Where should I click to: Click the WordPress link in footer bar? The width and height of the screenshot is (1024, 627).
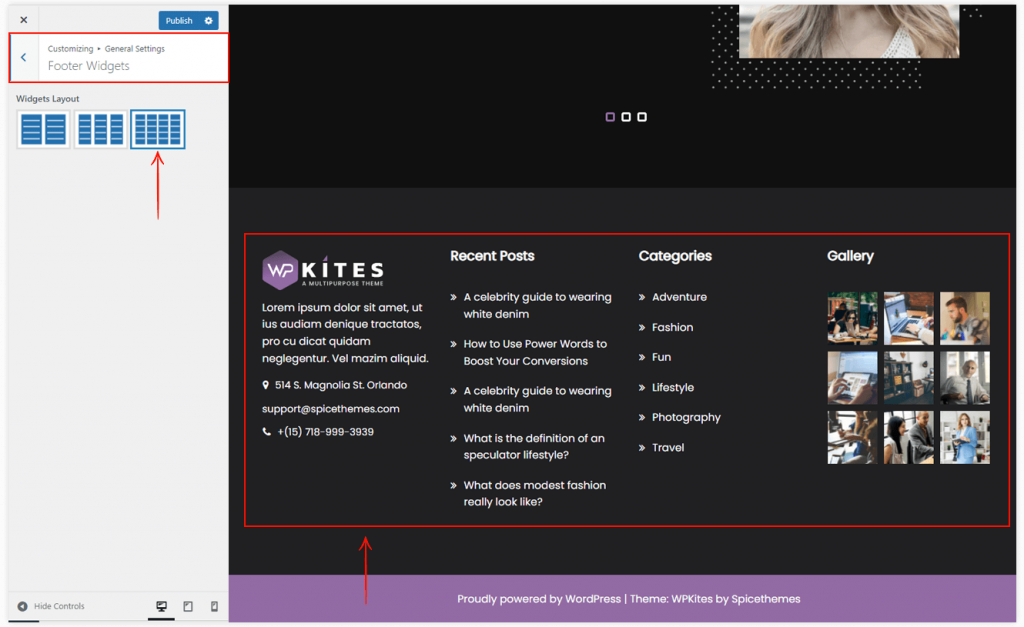[592, 599]
